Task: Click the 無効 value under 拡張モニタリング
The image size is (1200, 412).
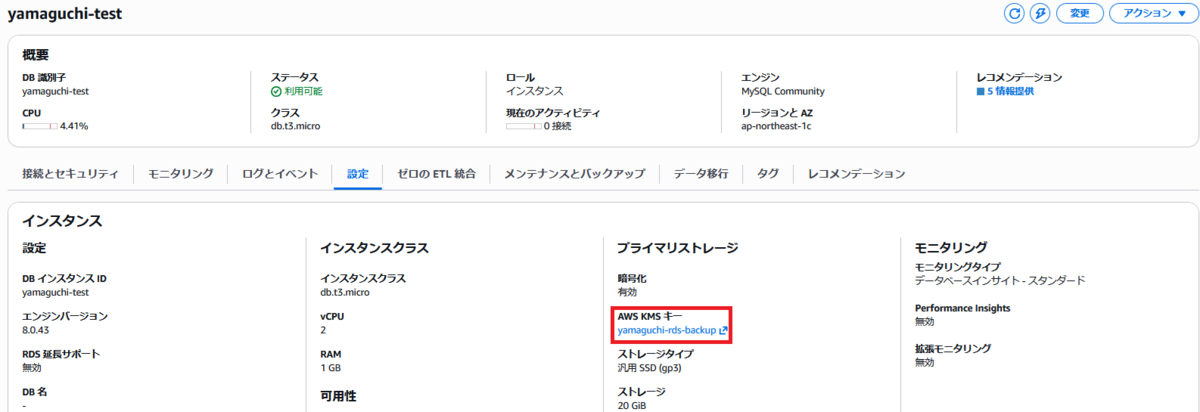Action: [x=924, y=362]
